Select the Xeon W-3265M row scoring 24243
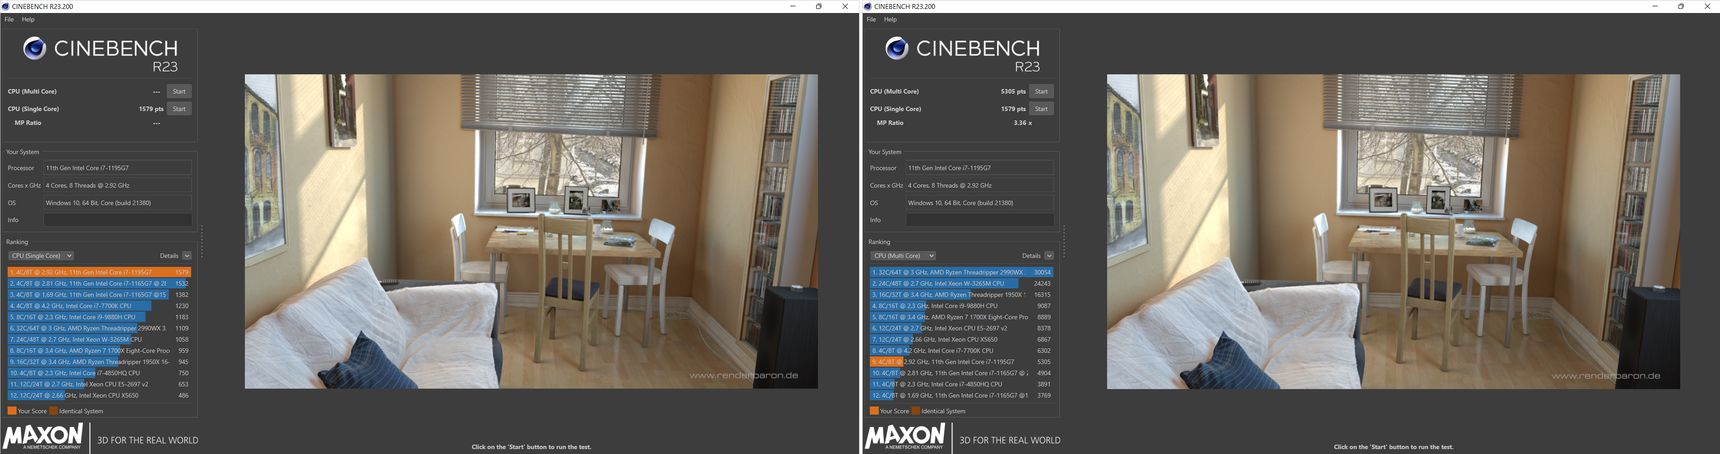Image resolution: width=1720 pixels, height=454 pixels. [x=961, y=283]
